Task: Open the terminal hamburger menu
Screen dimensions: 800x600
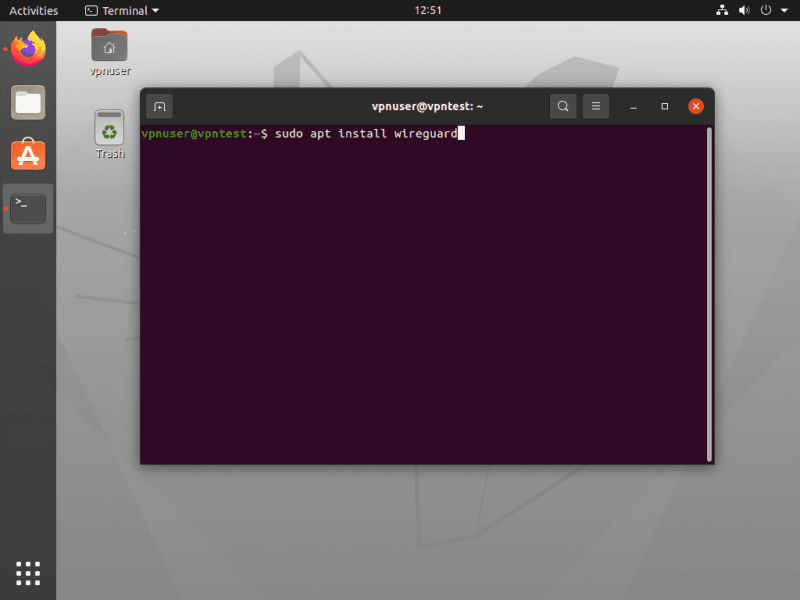Action: pyautogui.click(x=595, y=106)
